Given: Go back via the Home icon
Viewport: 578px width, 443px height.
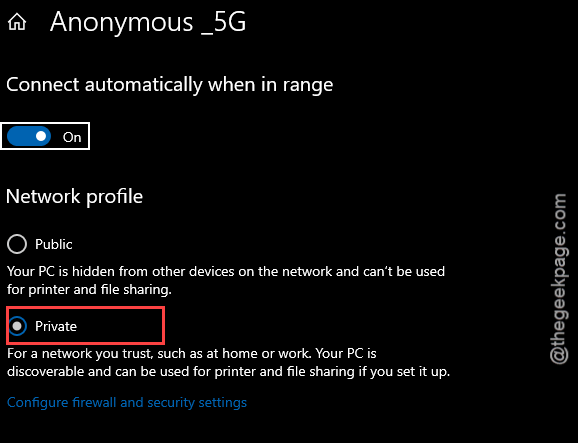Looking at the screenshot, I should click(x=17, y=21).
